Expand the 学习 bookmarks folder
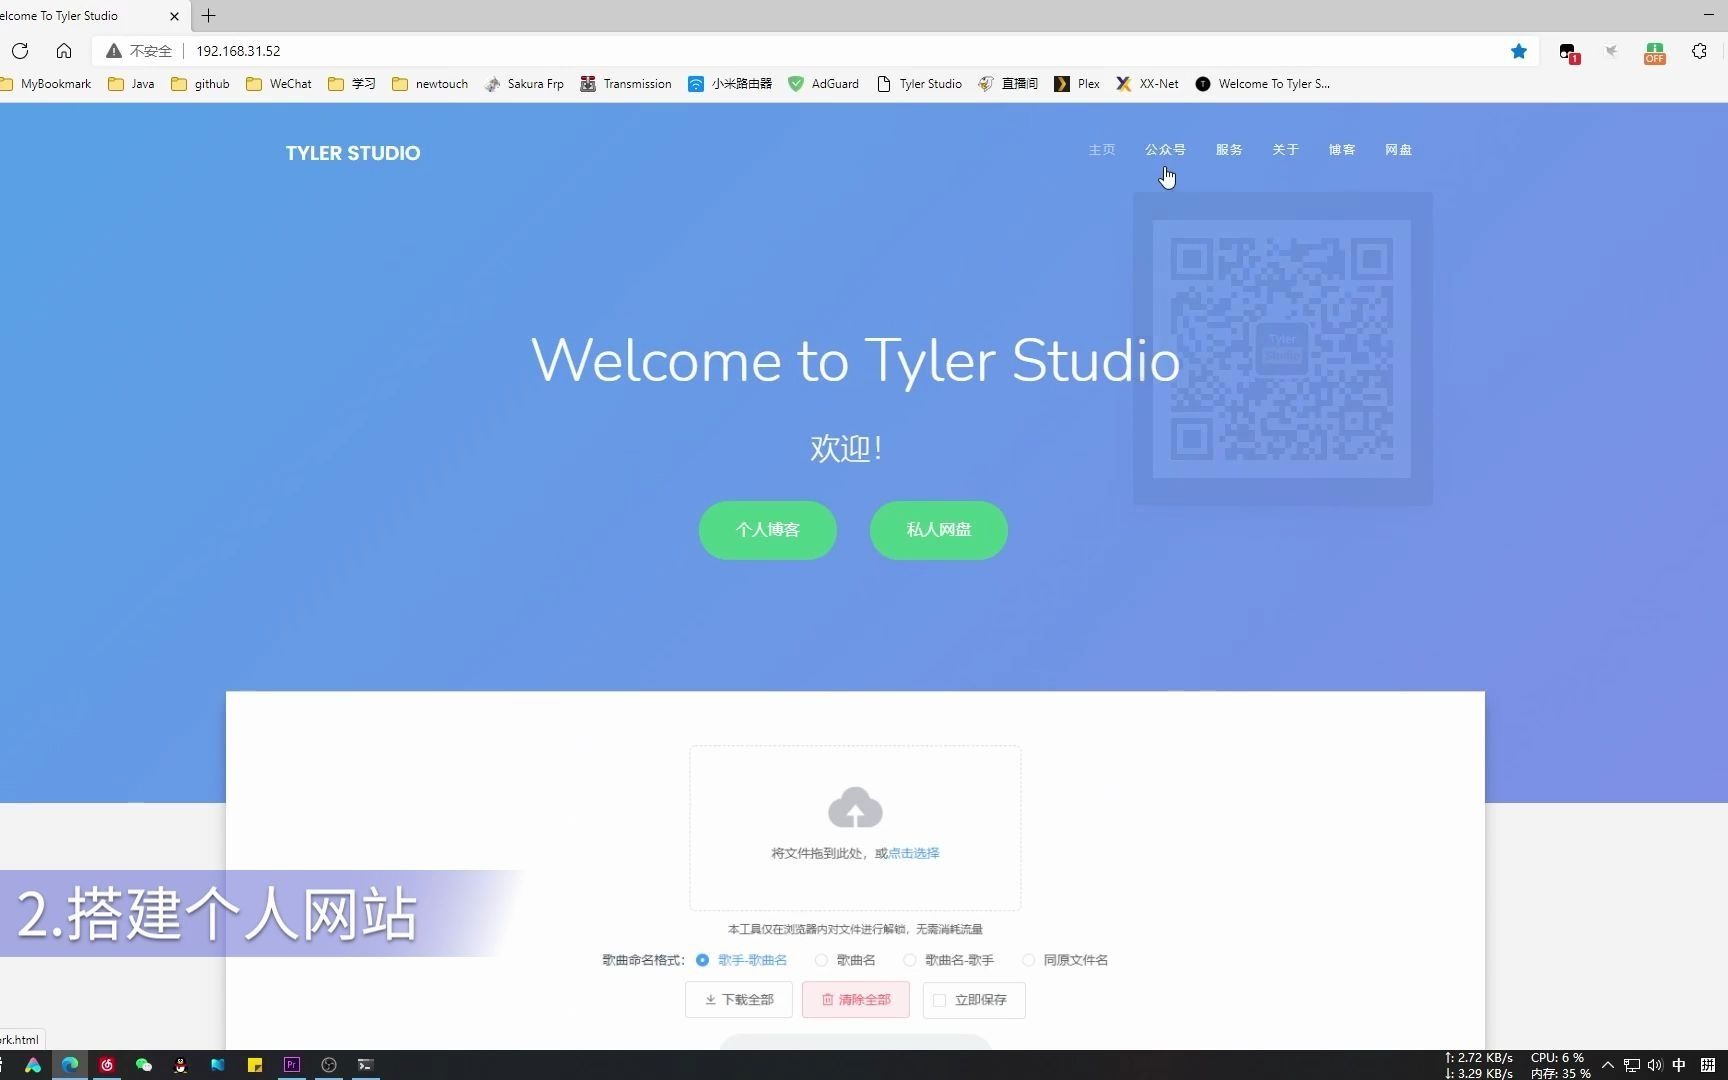 (352, 84)
